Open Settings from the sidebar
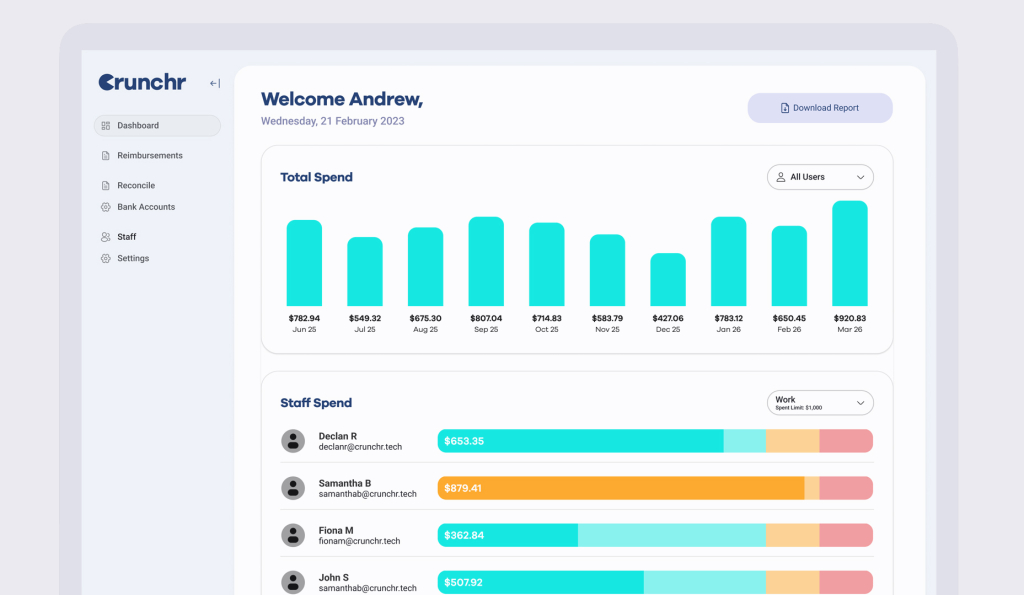 click(x=133, y=259)
